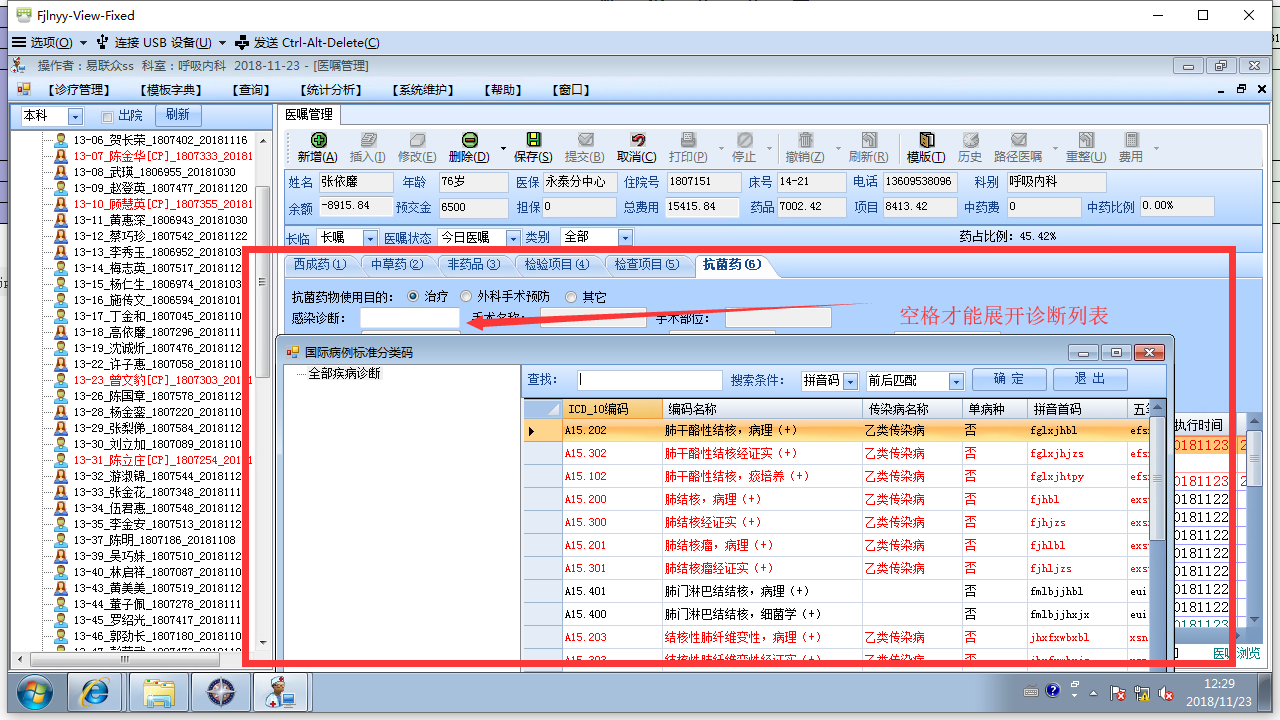
Task: Open the 本科 department dropdown
Action: pyautogui.click(x=75, y=117)
